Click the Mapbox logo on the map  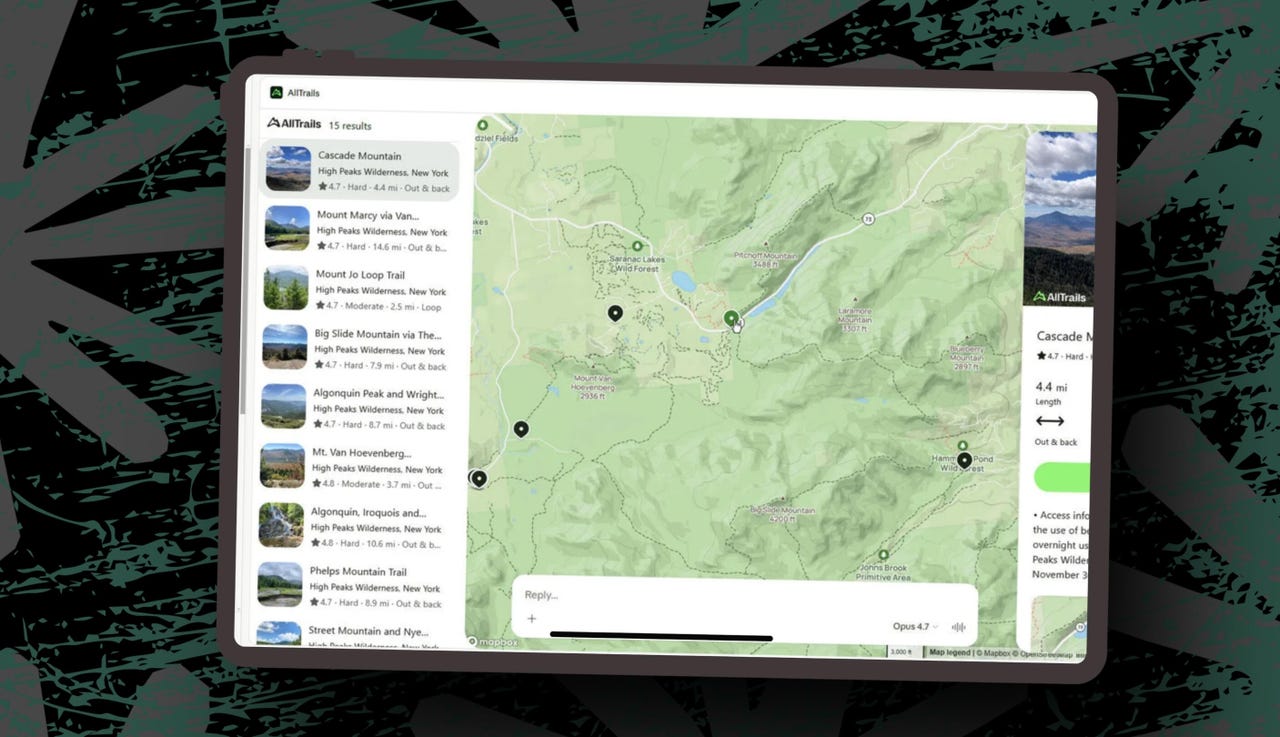(493, 642)
